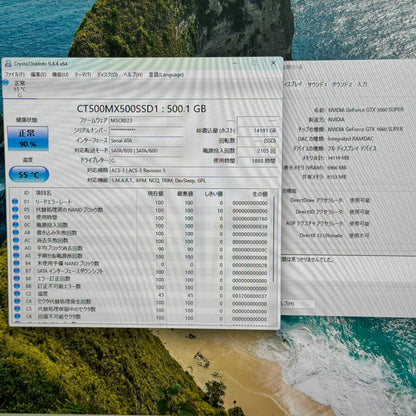Click the 正常 90 % health status button

(28, 138)
